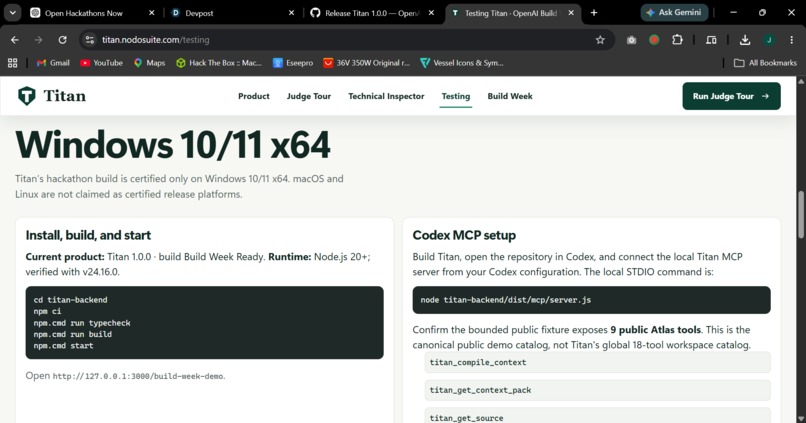Click the Titan wordmark link
Viewport: 806px width, 423px height.
point(64,96)
